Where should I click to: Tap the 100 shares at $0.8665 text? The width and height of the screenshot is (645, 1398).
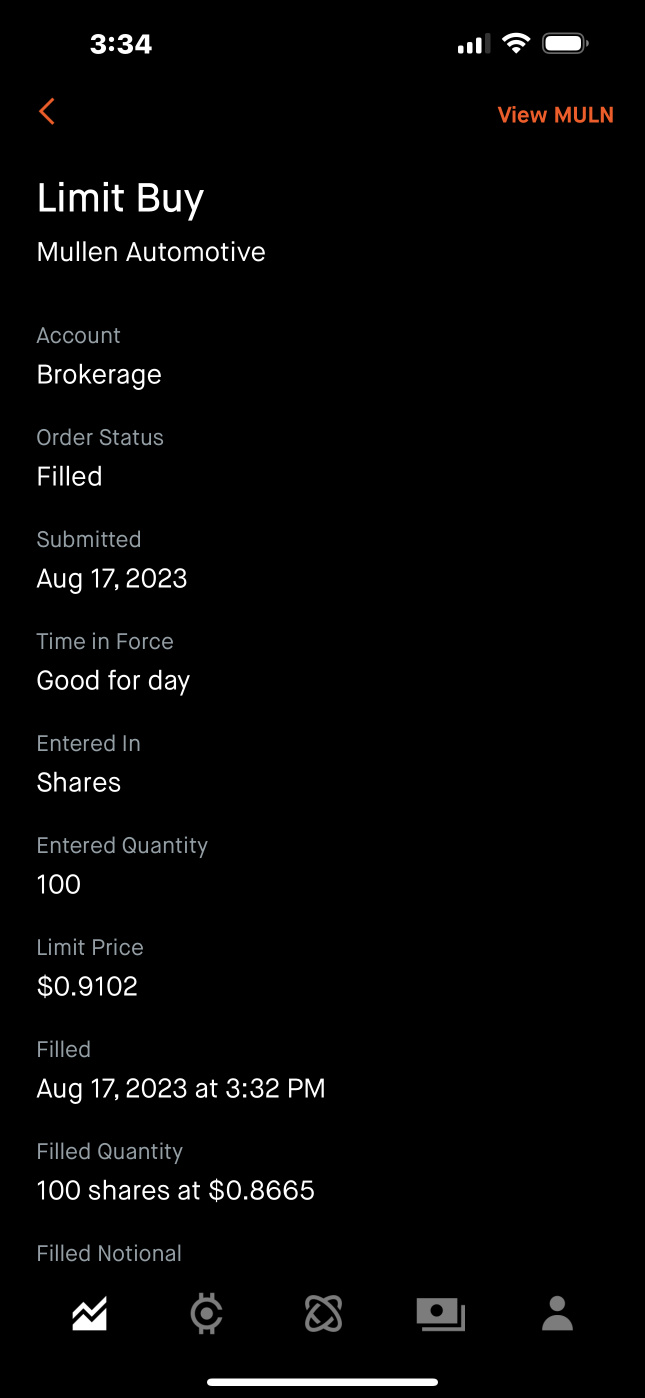[176, 1191]
